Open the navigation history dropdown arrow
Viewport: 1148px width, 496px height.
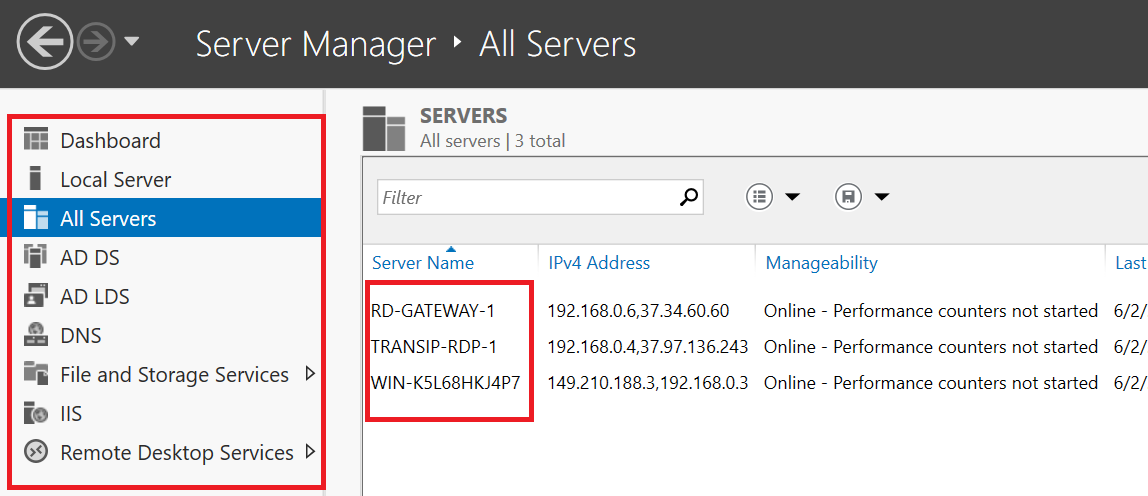pos(131,42)
